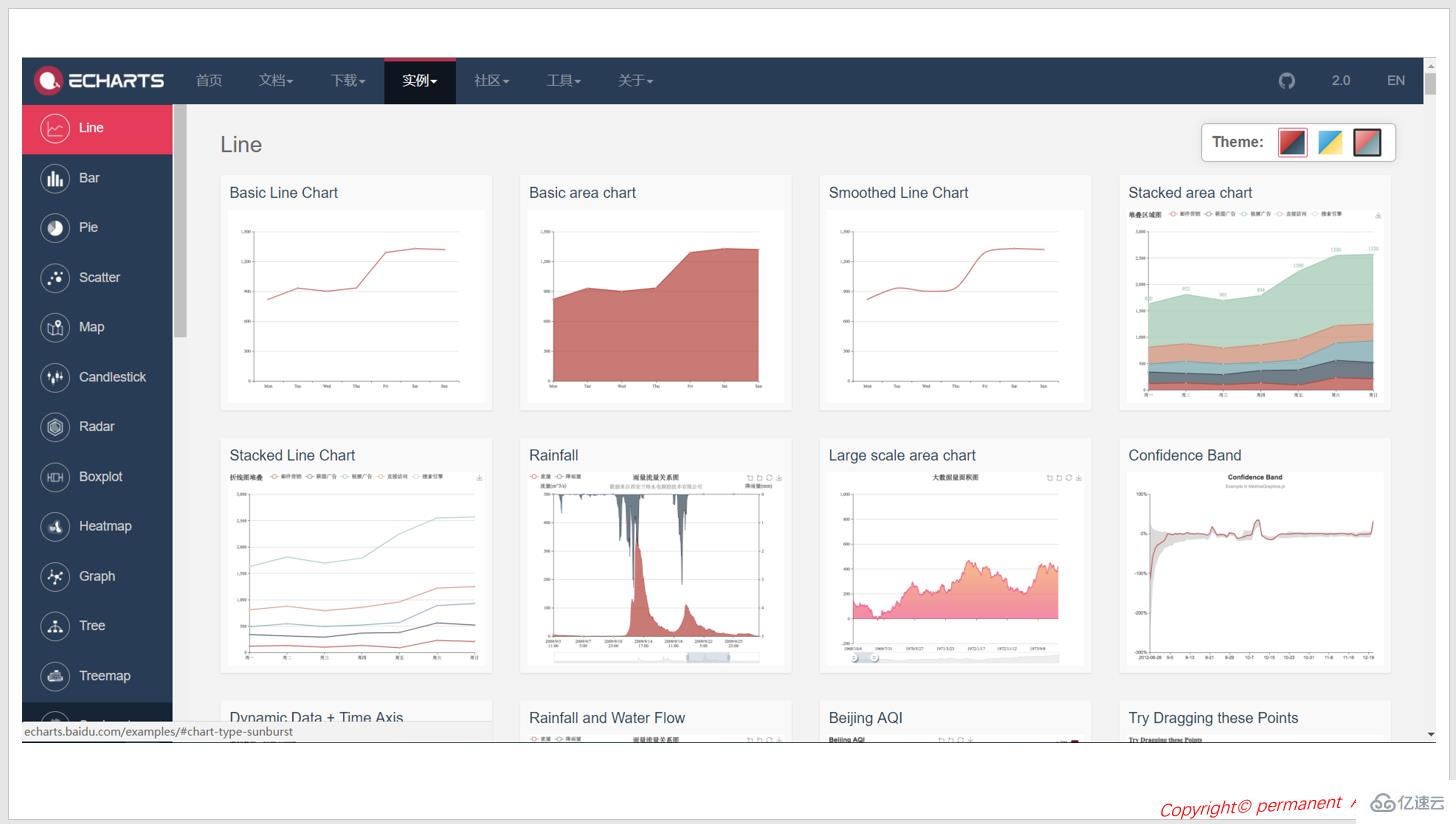Screen dimensions: 1456x824
Task: Click the Rainfall title link
Action: [554, 455]
